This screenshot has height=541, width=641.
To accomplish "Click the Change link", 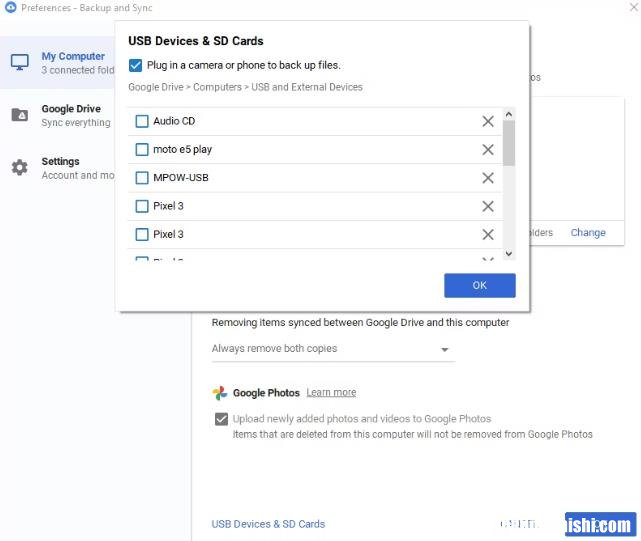I will (588, 233).
